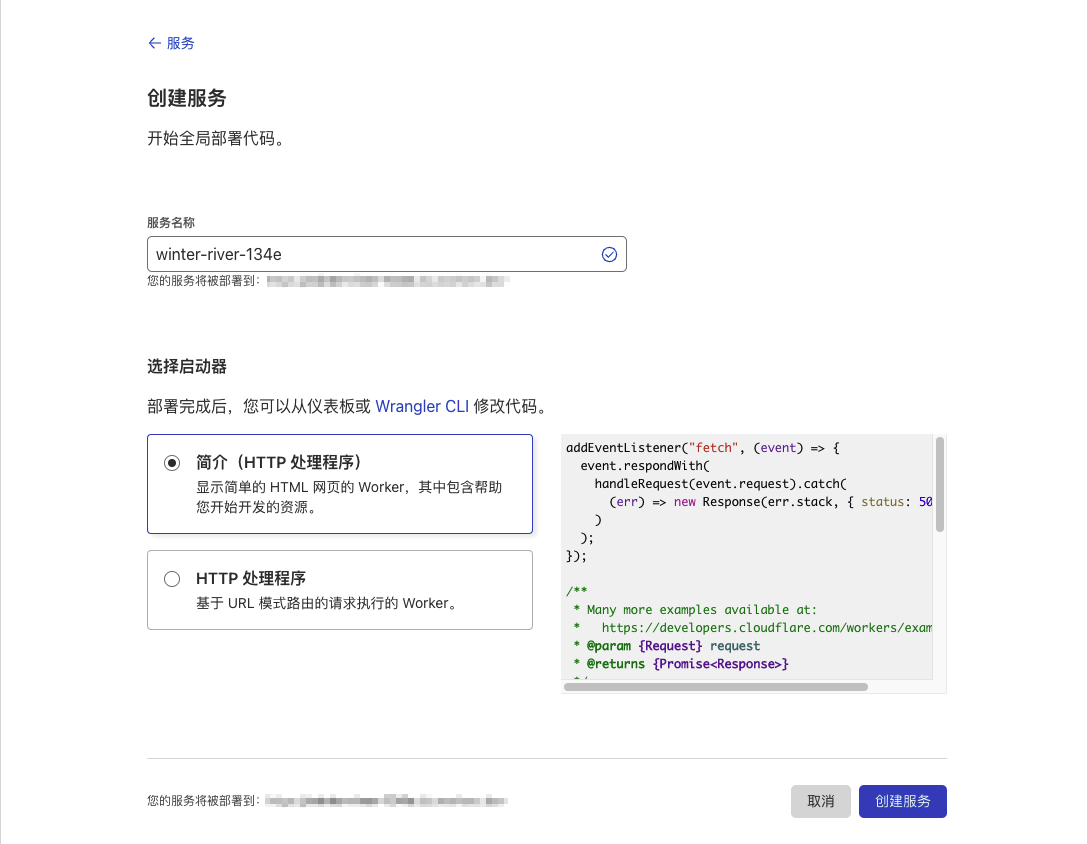Click the @returns {Promise<Response>} code line
Viewport: 1087px width, 844px height.
click(x=680, y=664)
